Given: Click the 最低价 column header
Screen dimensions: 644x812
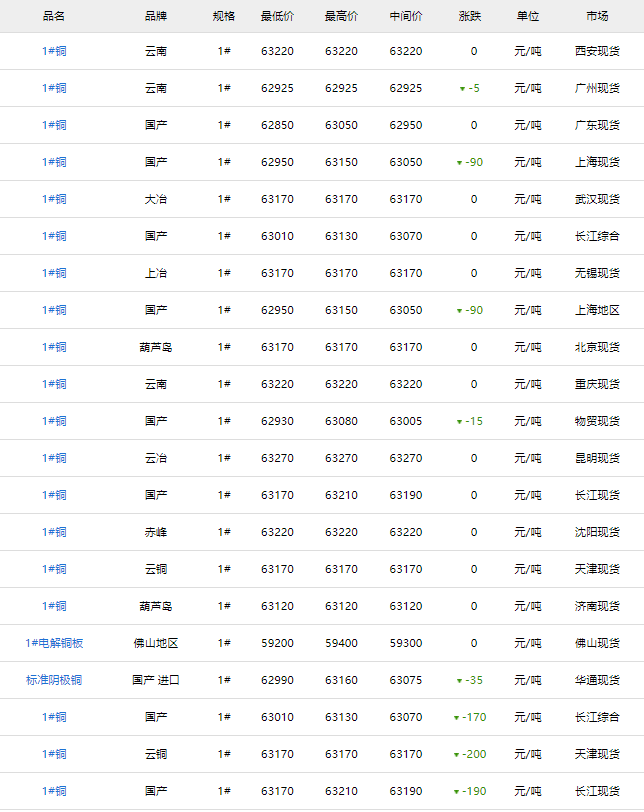Looking at the screenshot, I should click(x=277, y=17).
